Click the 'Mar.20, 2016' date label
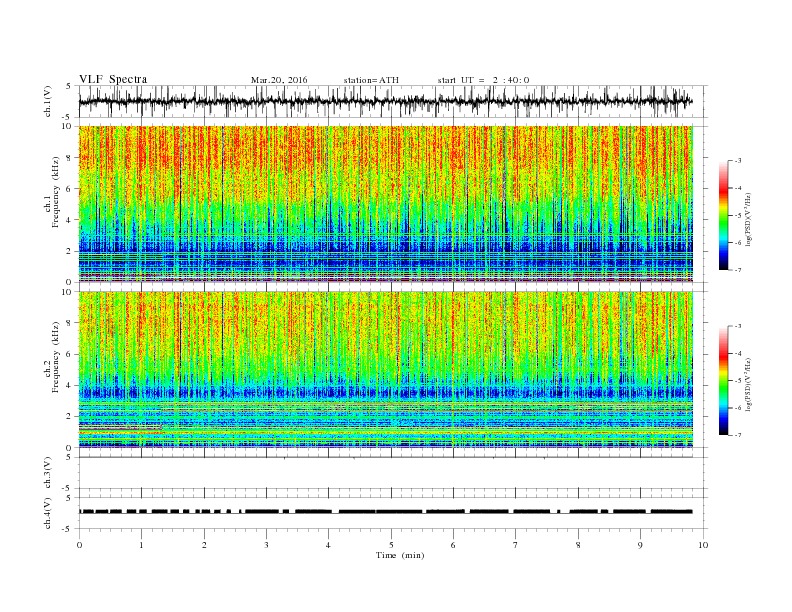The width and height of the screenshot is (792, 612). tap(279, 80)
